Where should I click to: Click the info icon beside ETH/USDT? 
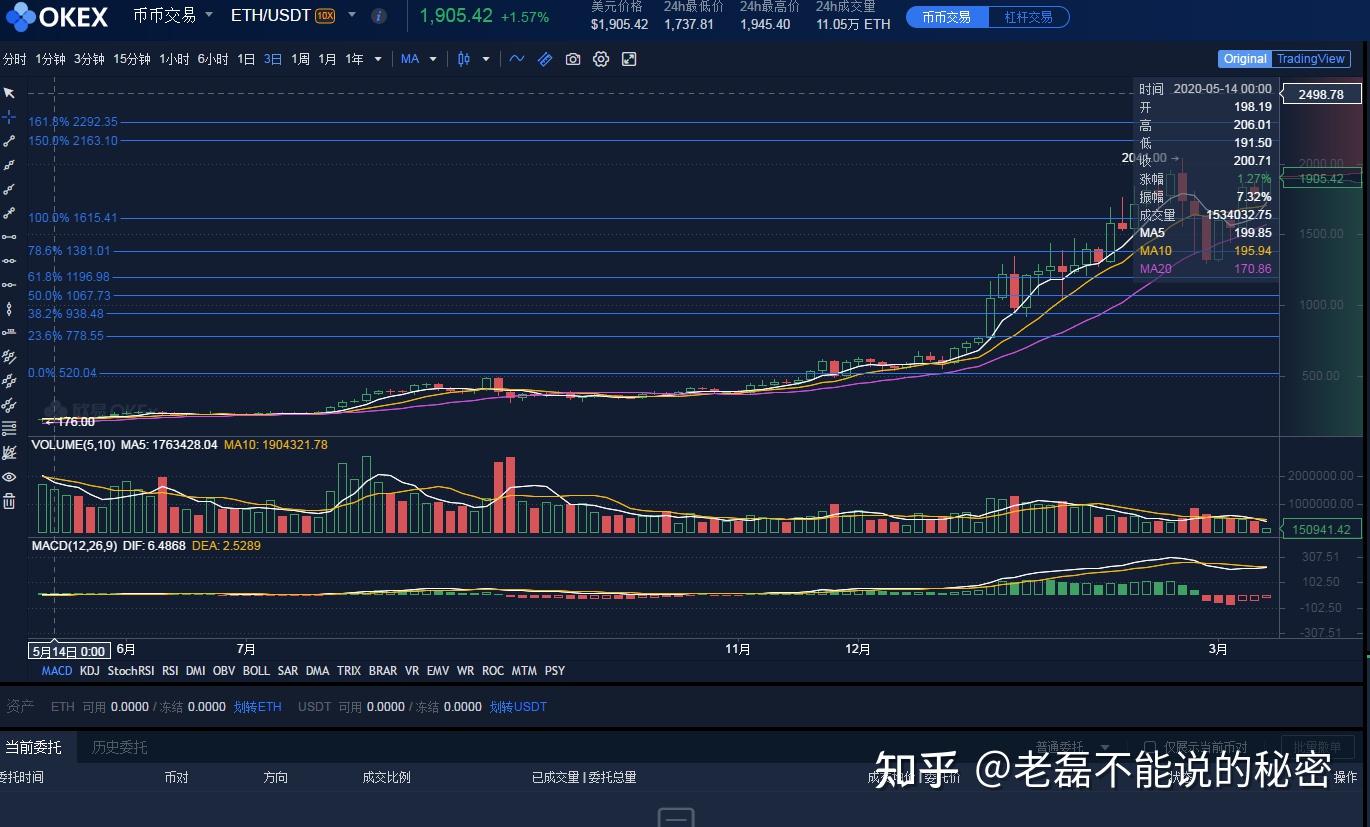[x=379, y=16]
